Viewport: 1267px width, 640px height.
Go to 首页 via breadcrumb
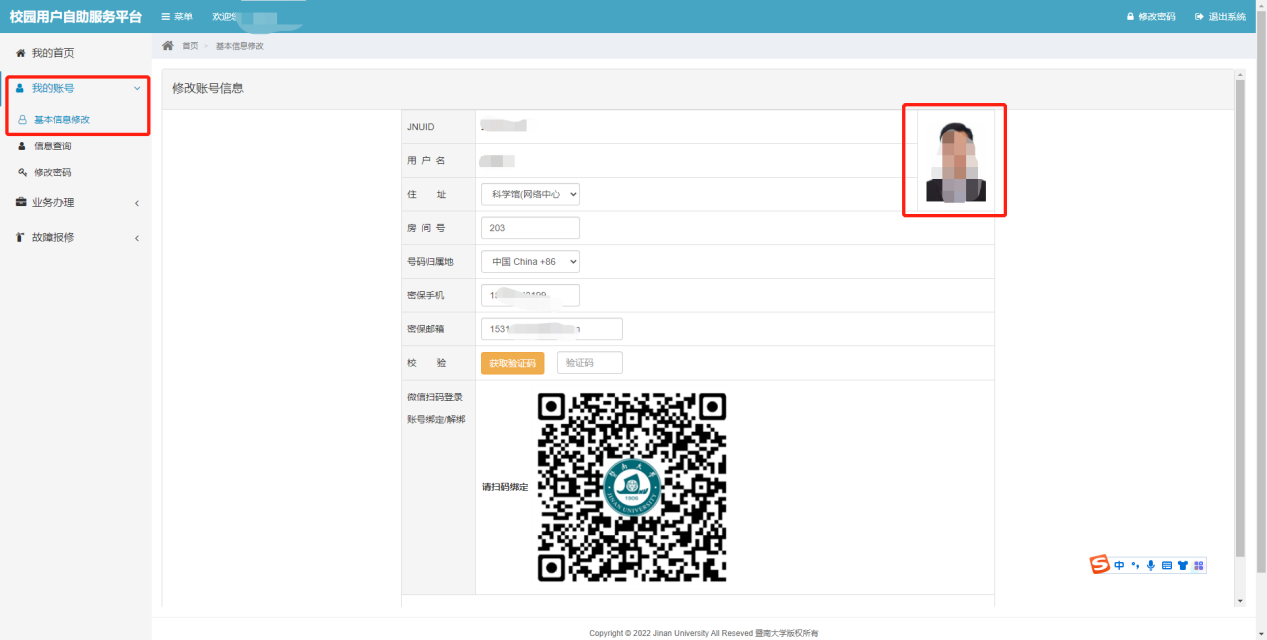pyautogui.click(x=190, y=46)
